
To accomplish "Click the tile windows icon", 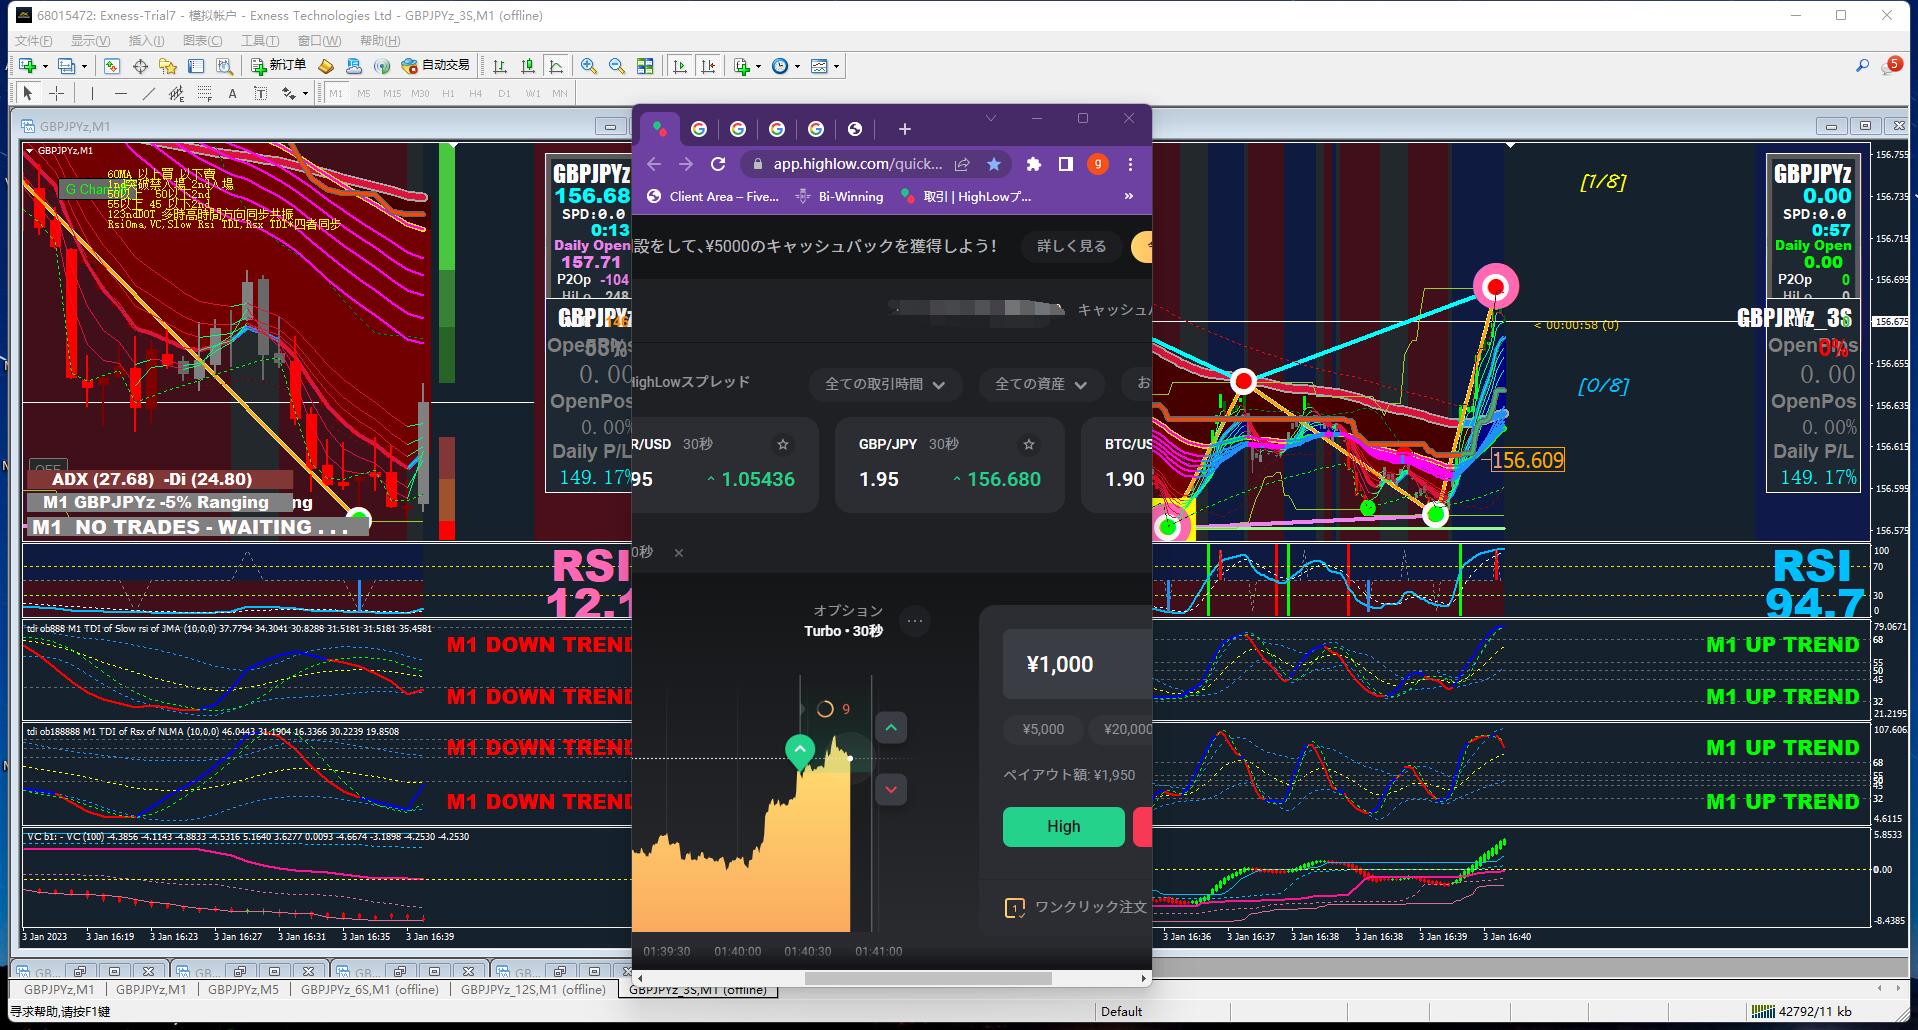I will (x=645, y=66).
